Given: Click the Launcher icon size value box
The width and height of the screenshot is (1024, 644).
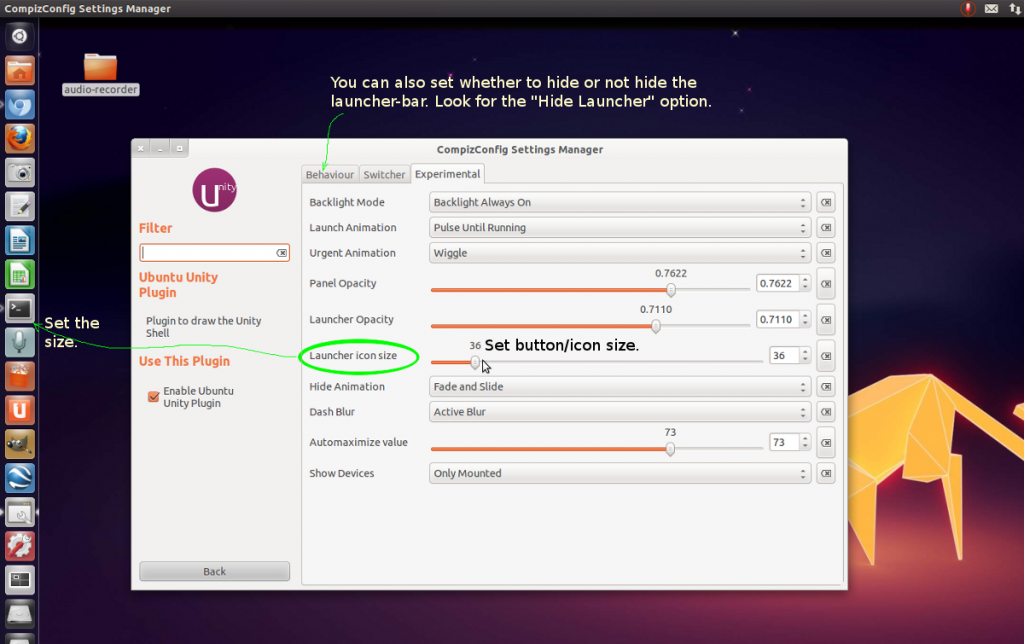Looking at the screenshot, I should tap(784, 355).
